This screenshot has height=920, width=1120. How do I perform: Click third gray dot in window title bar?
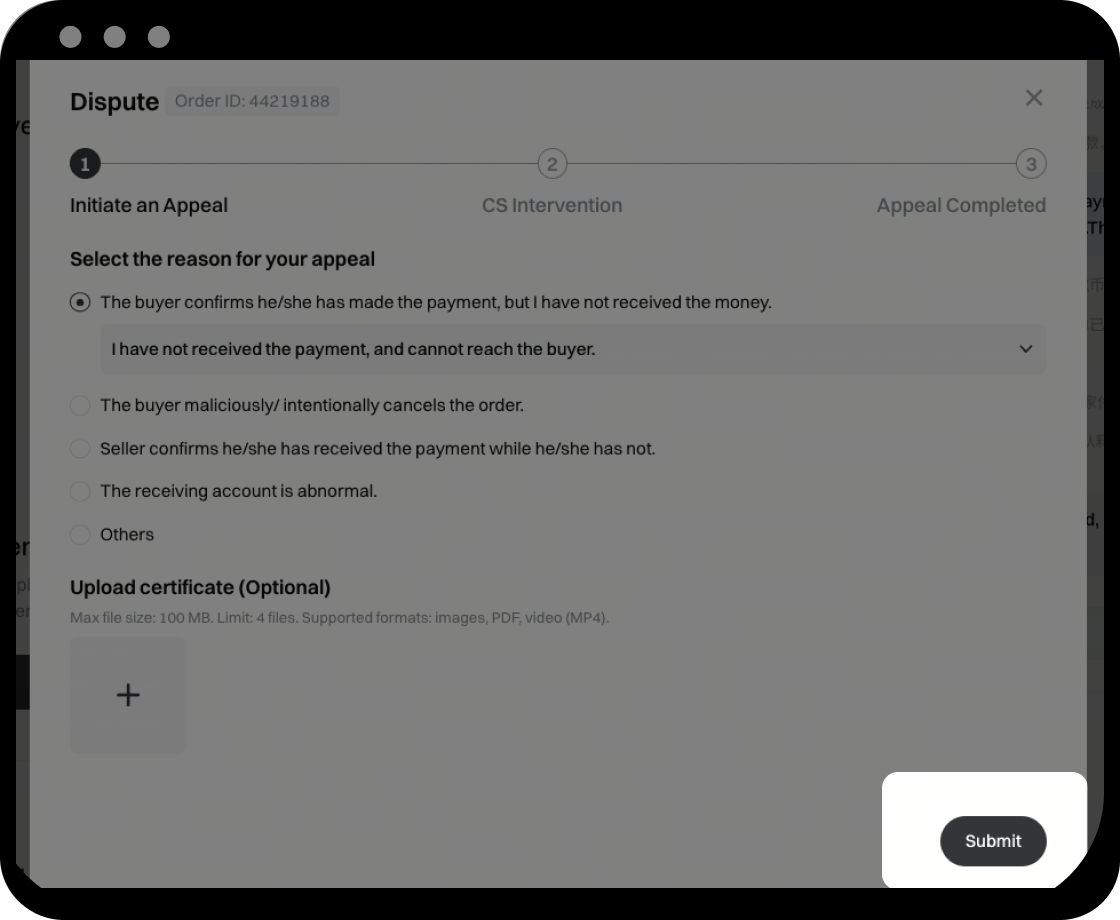tap(159, 36)
